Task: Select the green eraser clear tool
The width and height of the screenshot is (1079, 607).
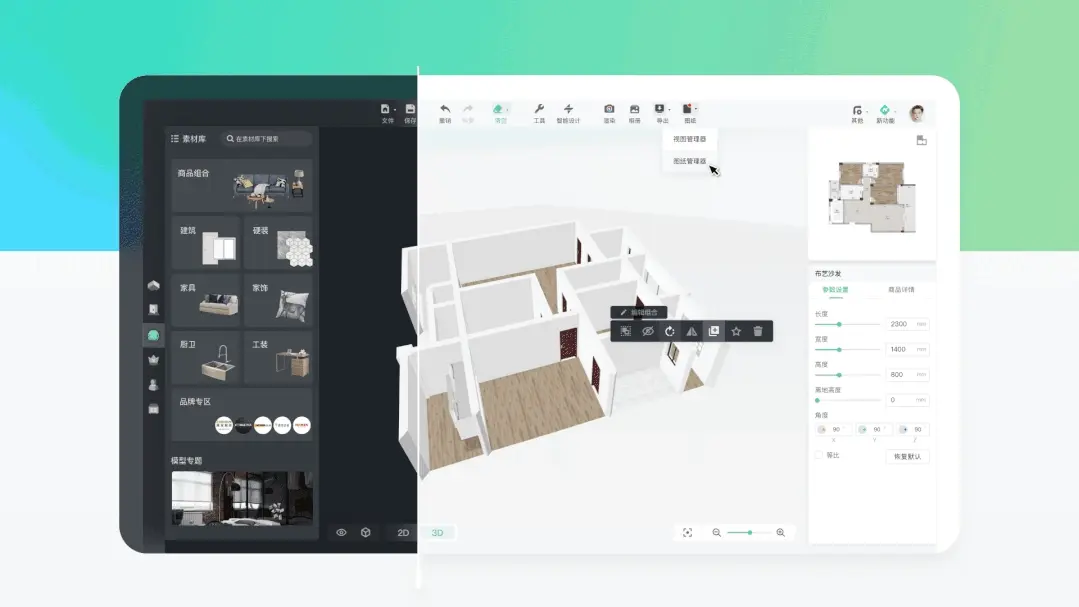Action: 498,109
